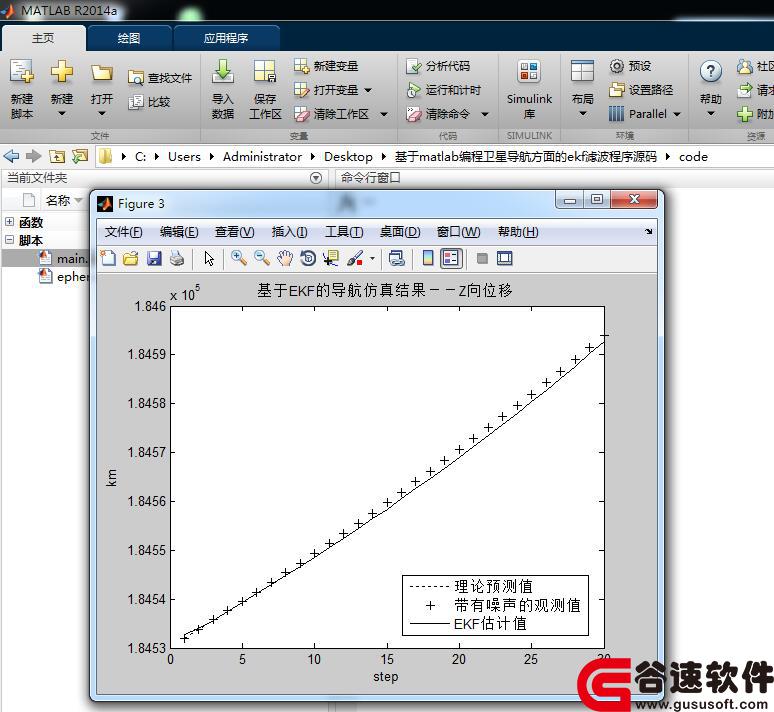This screenshot has height=712, width=774.
Task: Click the dock figure arrow icon
Action: pyautogui.click(x=648, y=231)
